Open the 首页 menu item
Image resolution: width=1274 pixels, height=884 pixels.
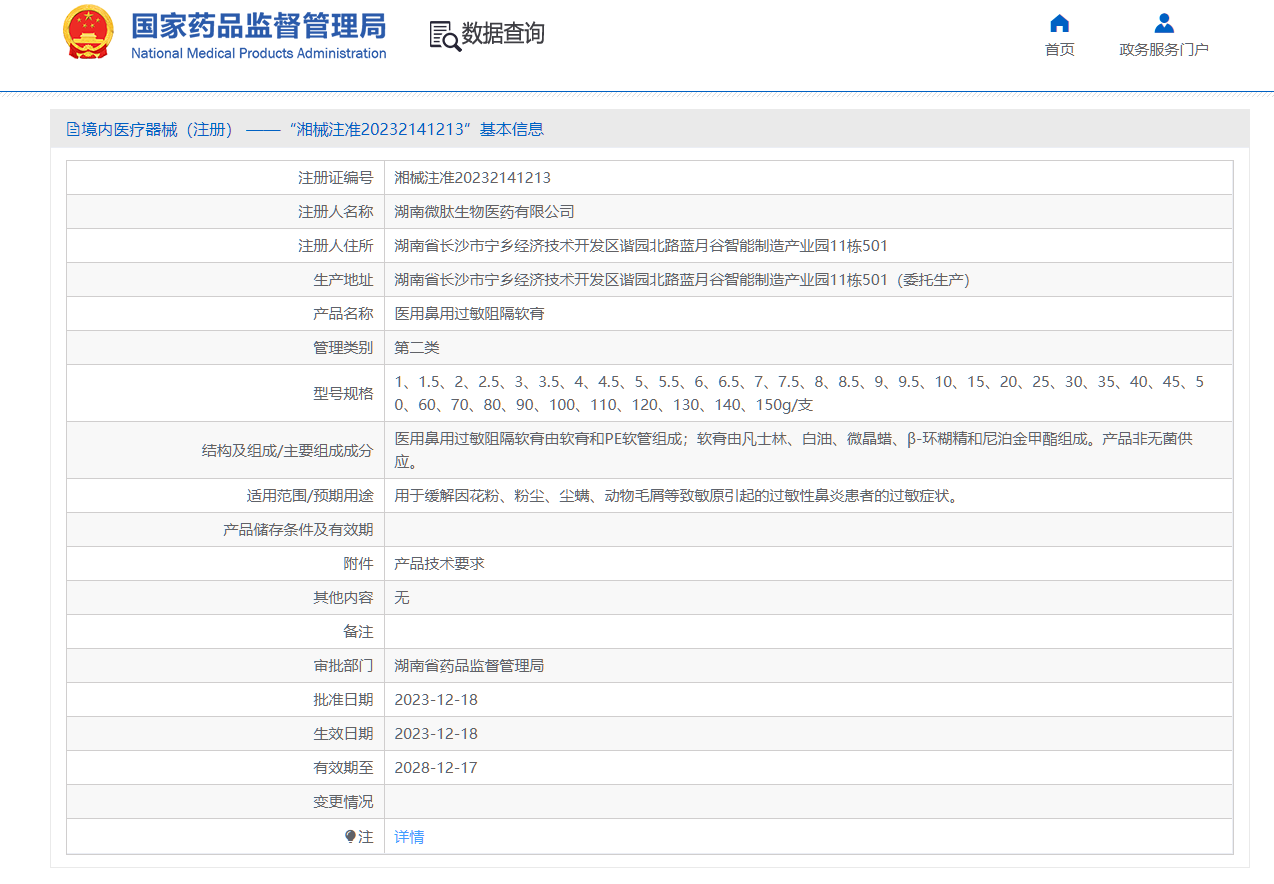coord(1059,50)
